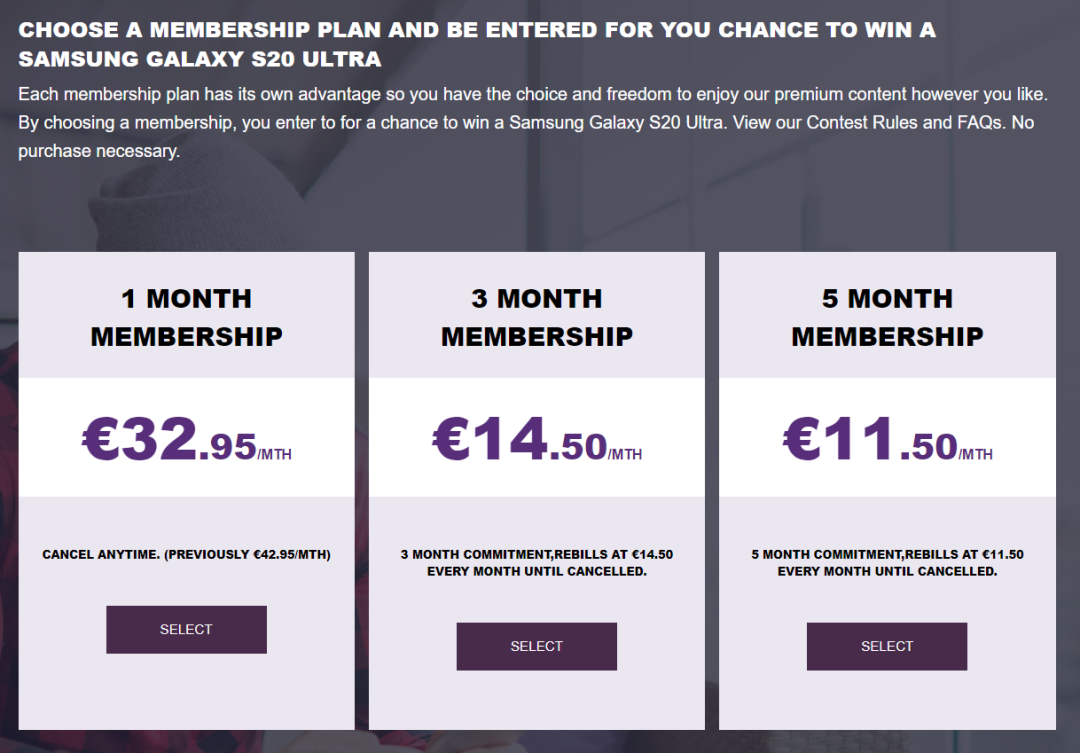Viewport: 1080px width, 753px height.
Task: Click the 3 month commitment rebill notice
Action: tap(537, 563)
